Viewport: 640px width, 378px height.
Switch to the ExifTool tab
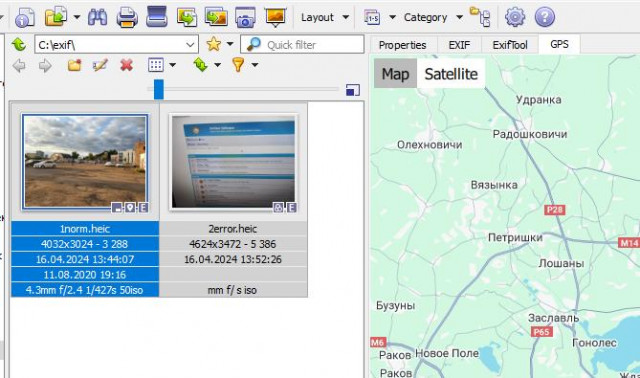[x=510, y=45]
